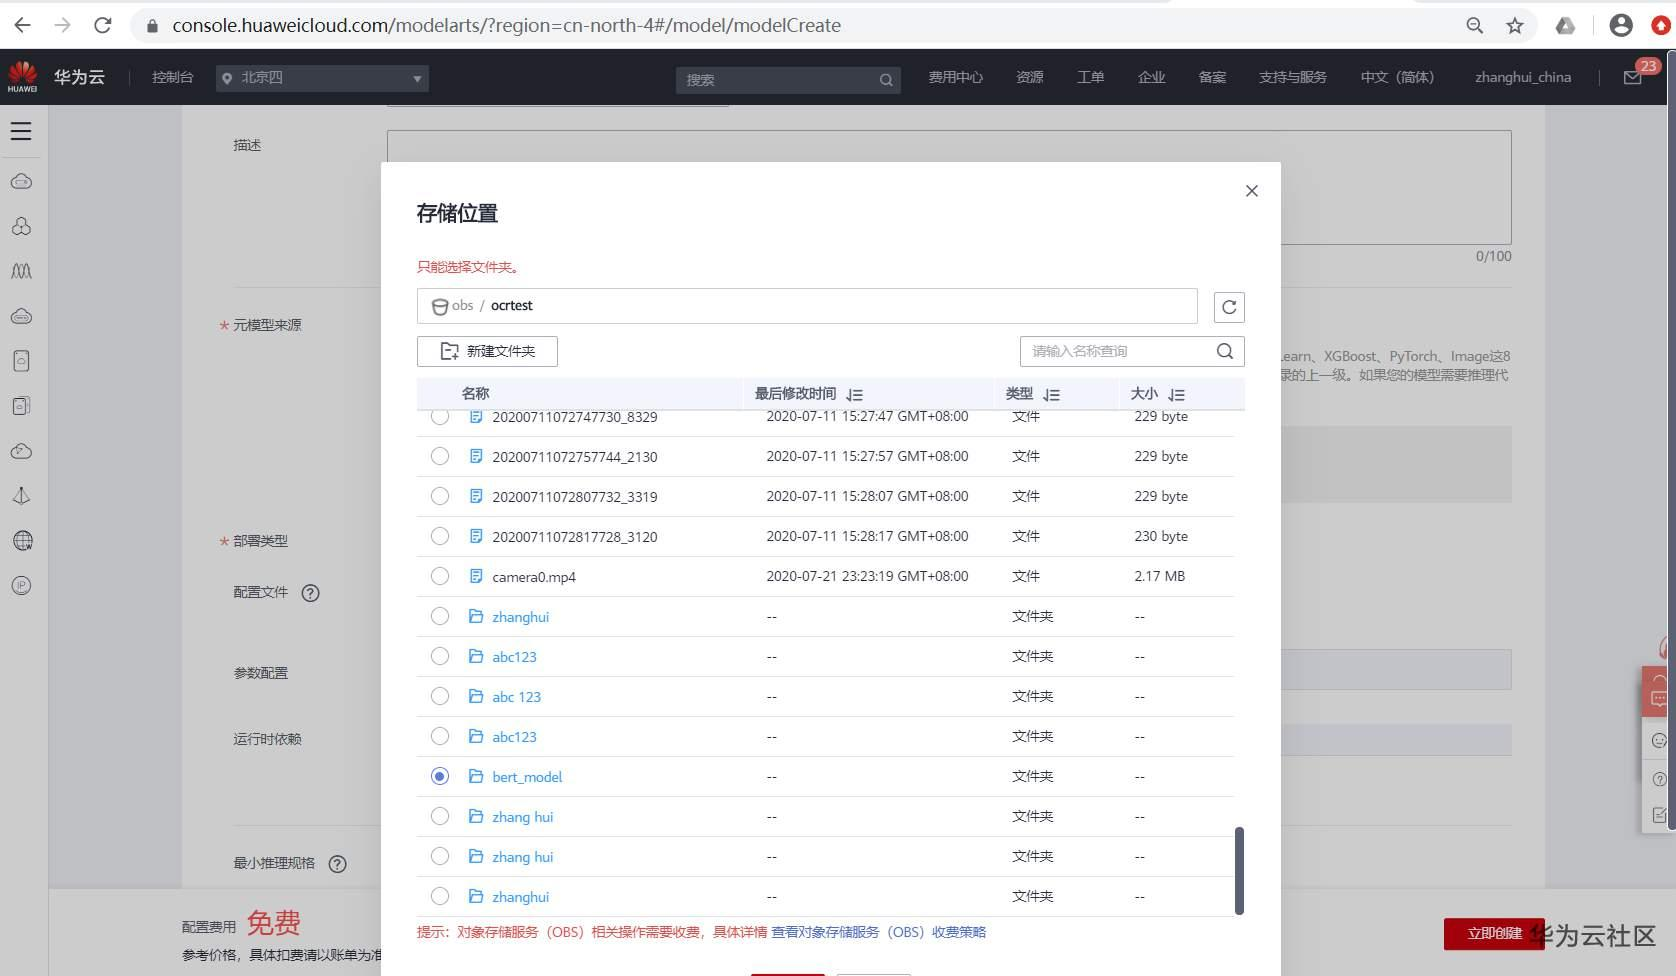This screenshot has height=976, width=1676.
Task: Click the zoom magnifier in the address bar
Action: click(1474, 26)
